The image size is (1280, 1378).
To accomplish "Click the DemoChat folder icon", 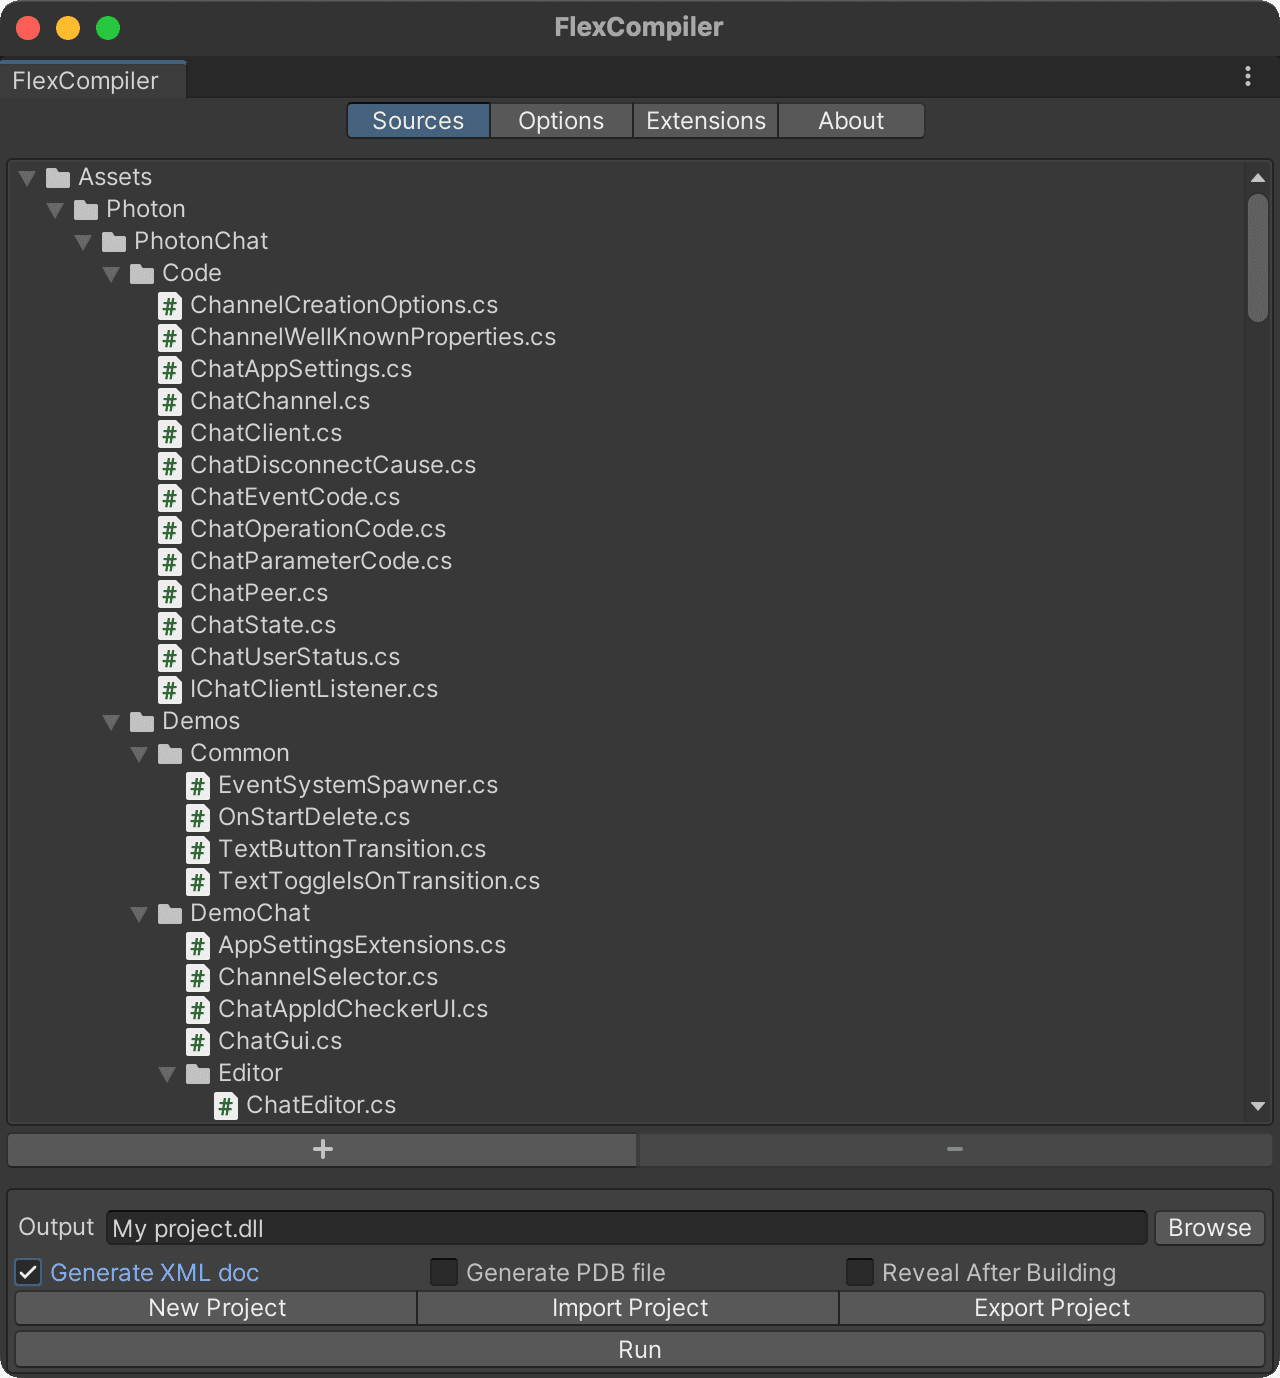I will coord(170,914).
